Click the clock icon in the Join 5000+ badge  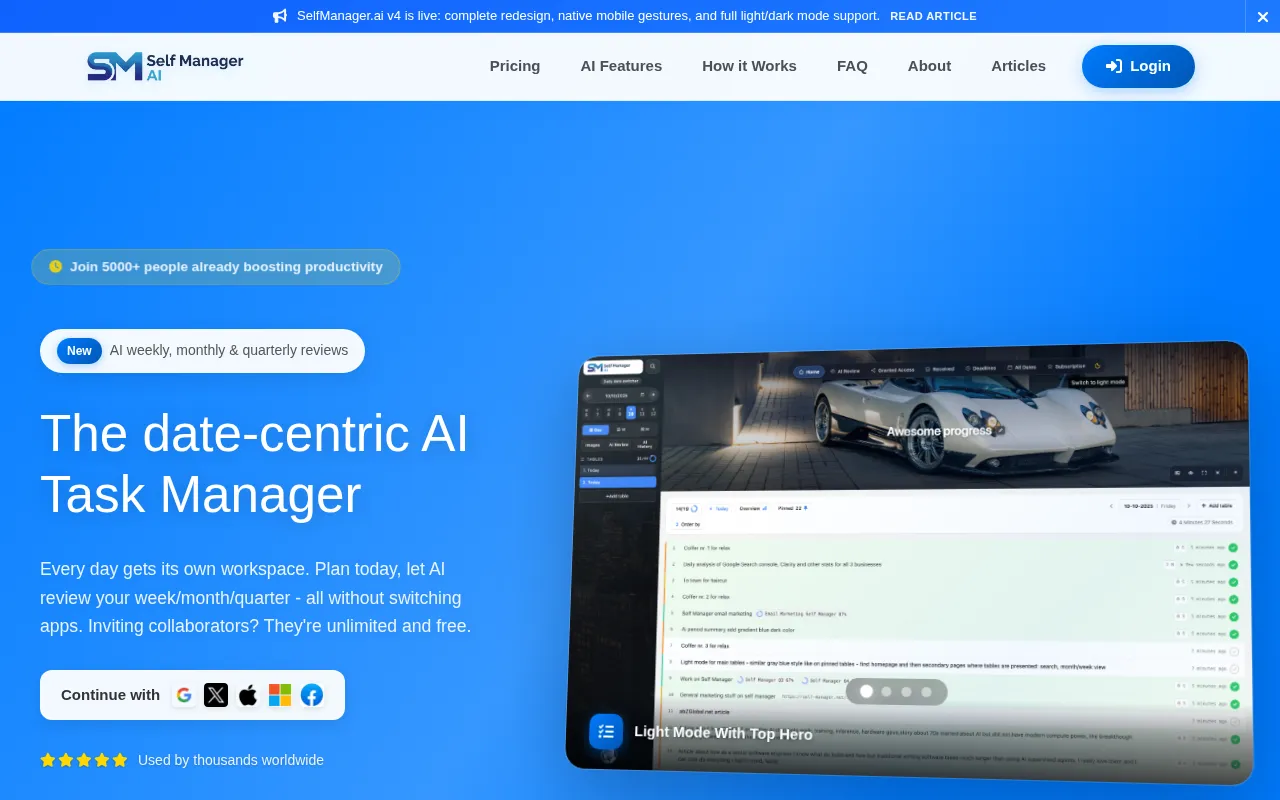pyautogui.click(x=56, y=267)
